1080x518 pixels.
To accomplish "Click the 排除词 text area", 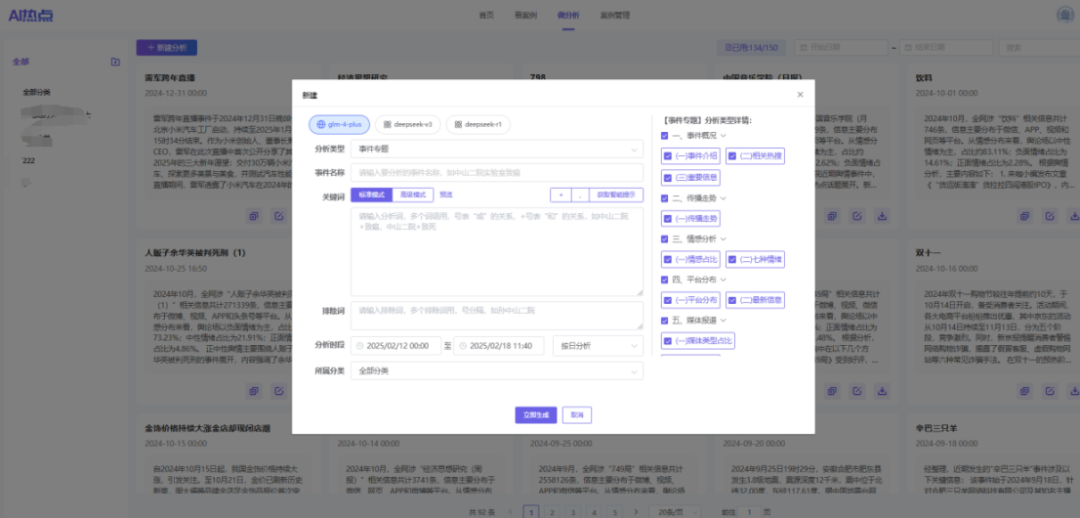I will 497,315.
